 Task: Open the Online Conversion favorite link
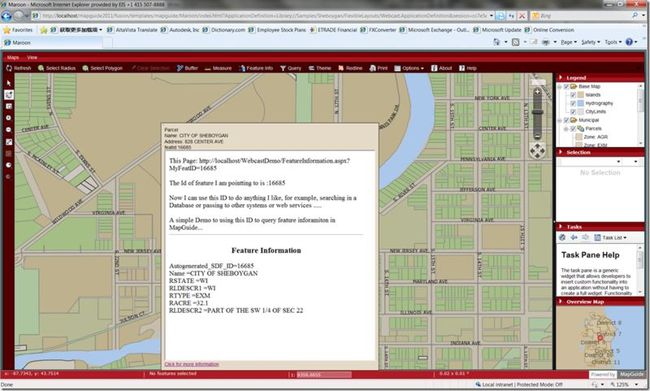(549, 30)
